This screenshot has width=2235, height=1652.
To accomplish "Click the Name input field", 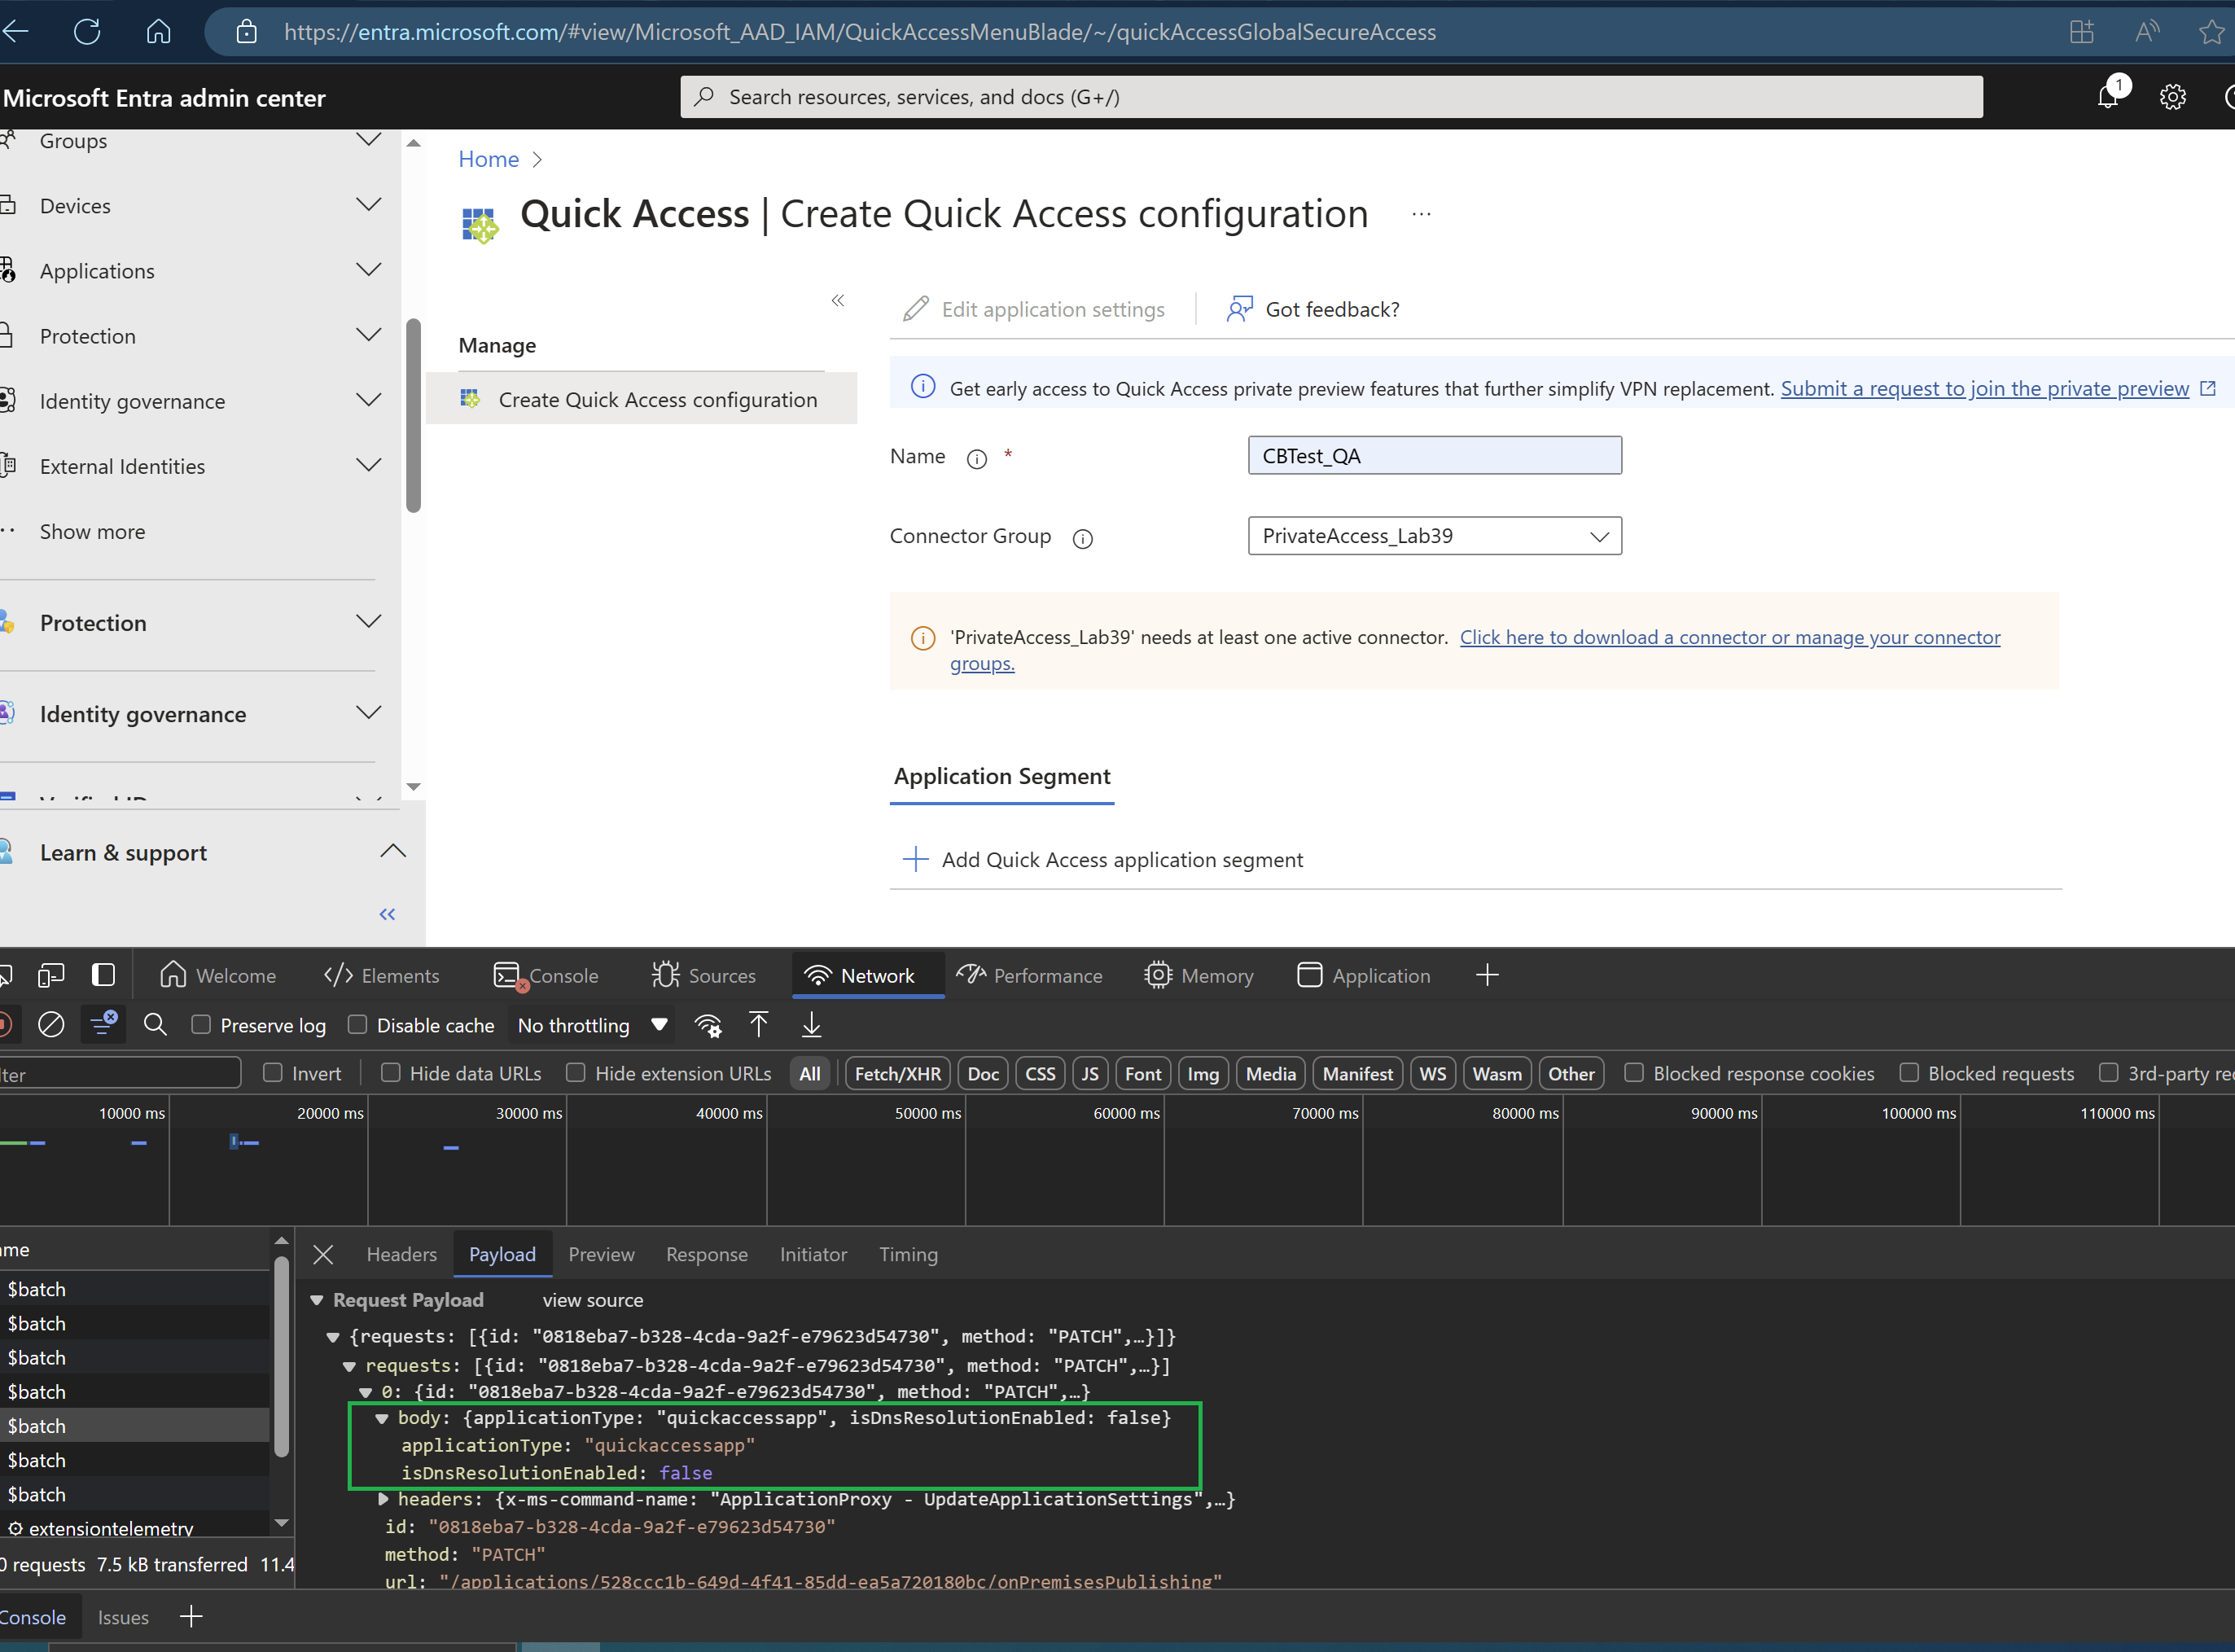I will [1433, 454].
